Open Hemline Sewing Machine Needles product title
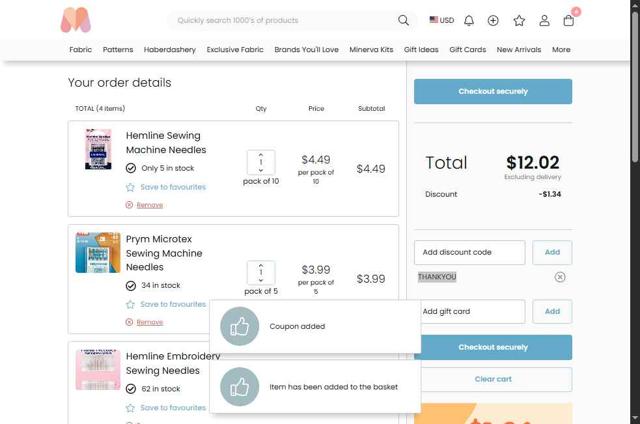640x424 pixels. (x=166, y=142)
